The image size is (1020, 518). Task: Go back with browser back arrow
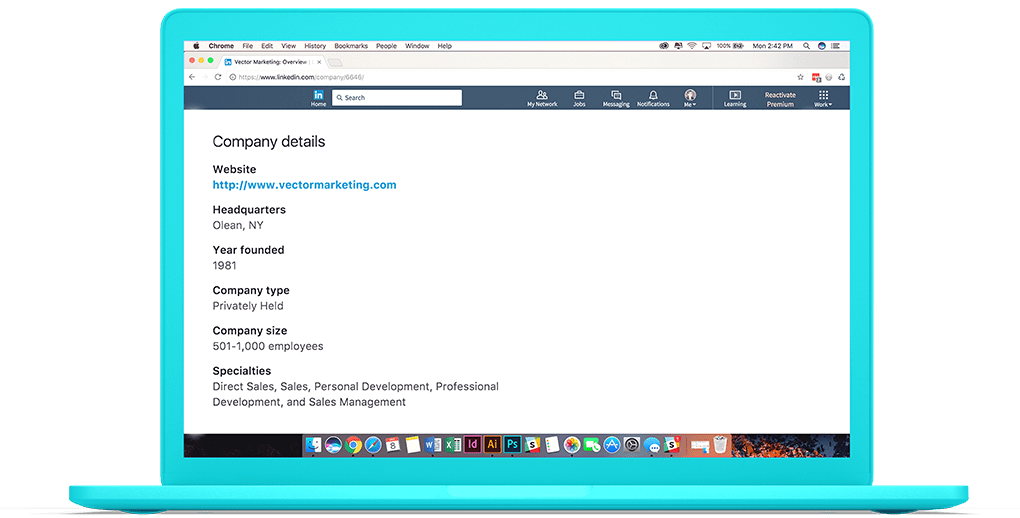[x=192, y=77]
